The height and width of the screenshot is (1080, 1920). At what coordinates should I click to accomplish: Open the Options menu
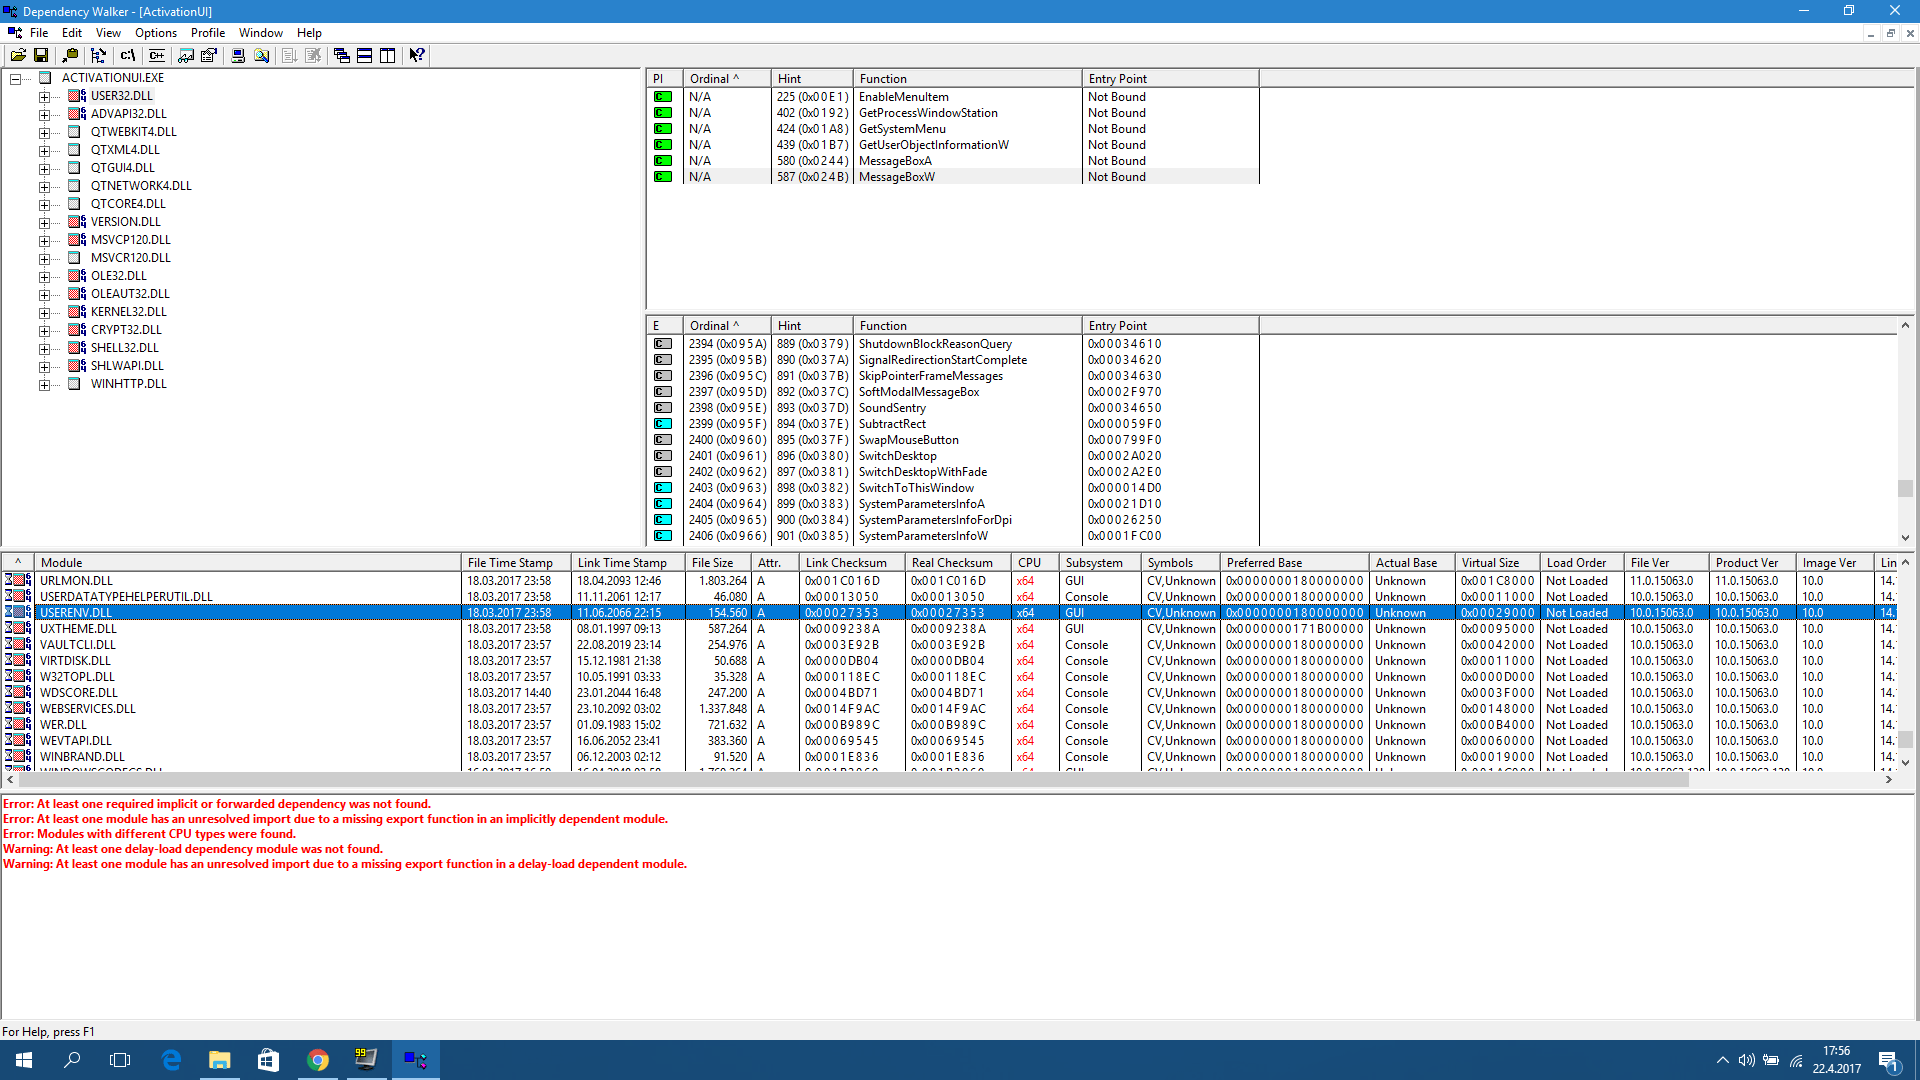[156, 33]
